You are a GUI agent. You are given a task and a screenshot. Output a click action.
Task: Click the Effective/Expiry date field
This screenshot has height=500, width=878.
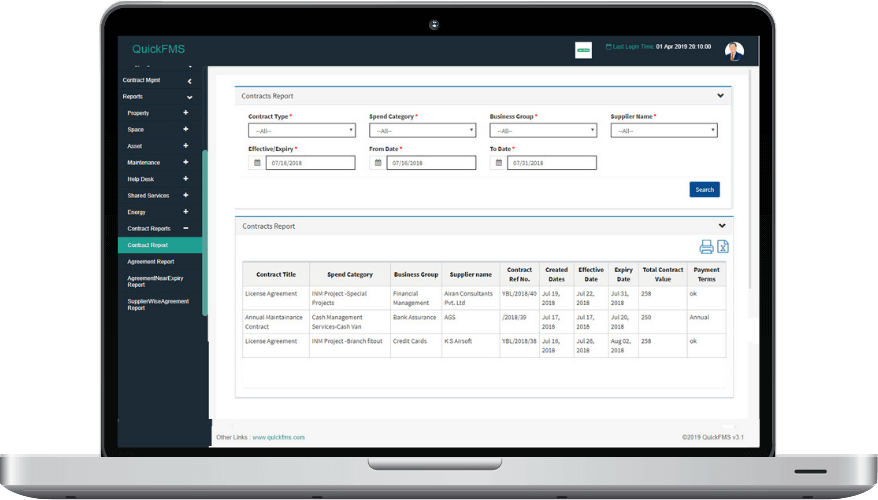tap(310, 163)
